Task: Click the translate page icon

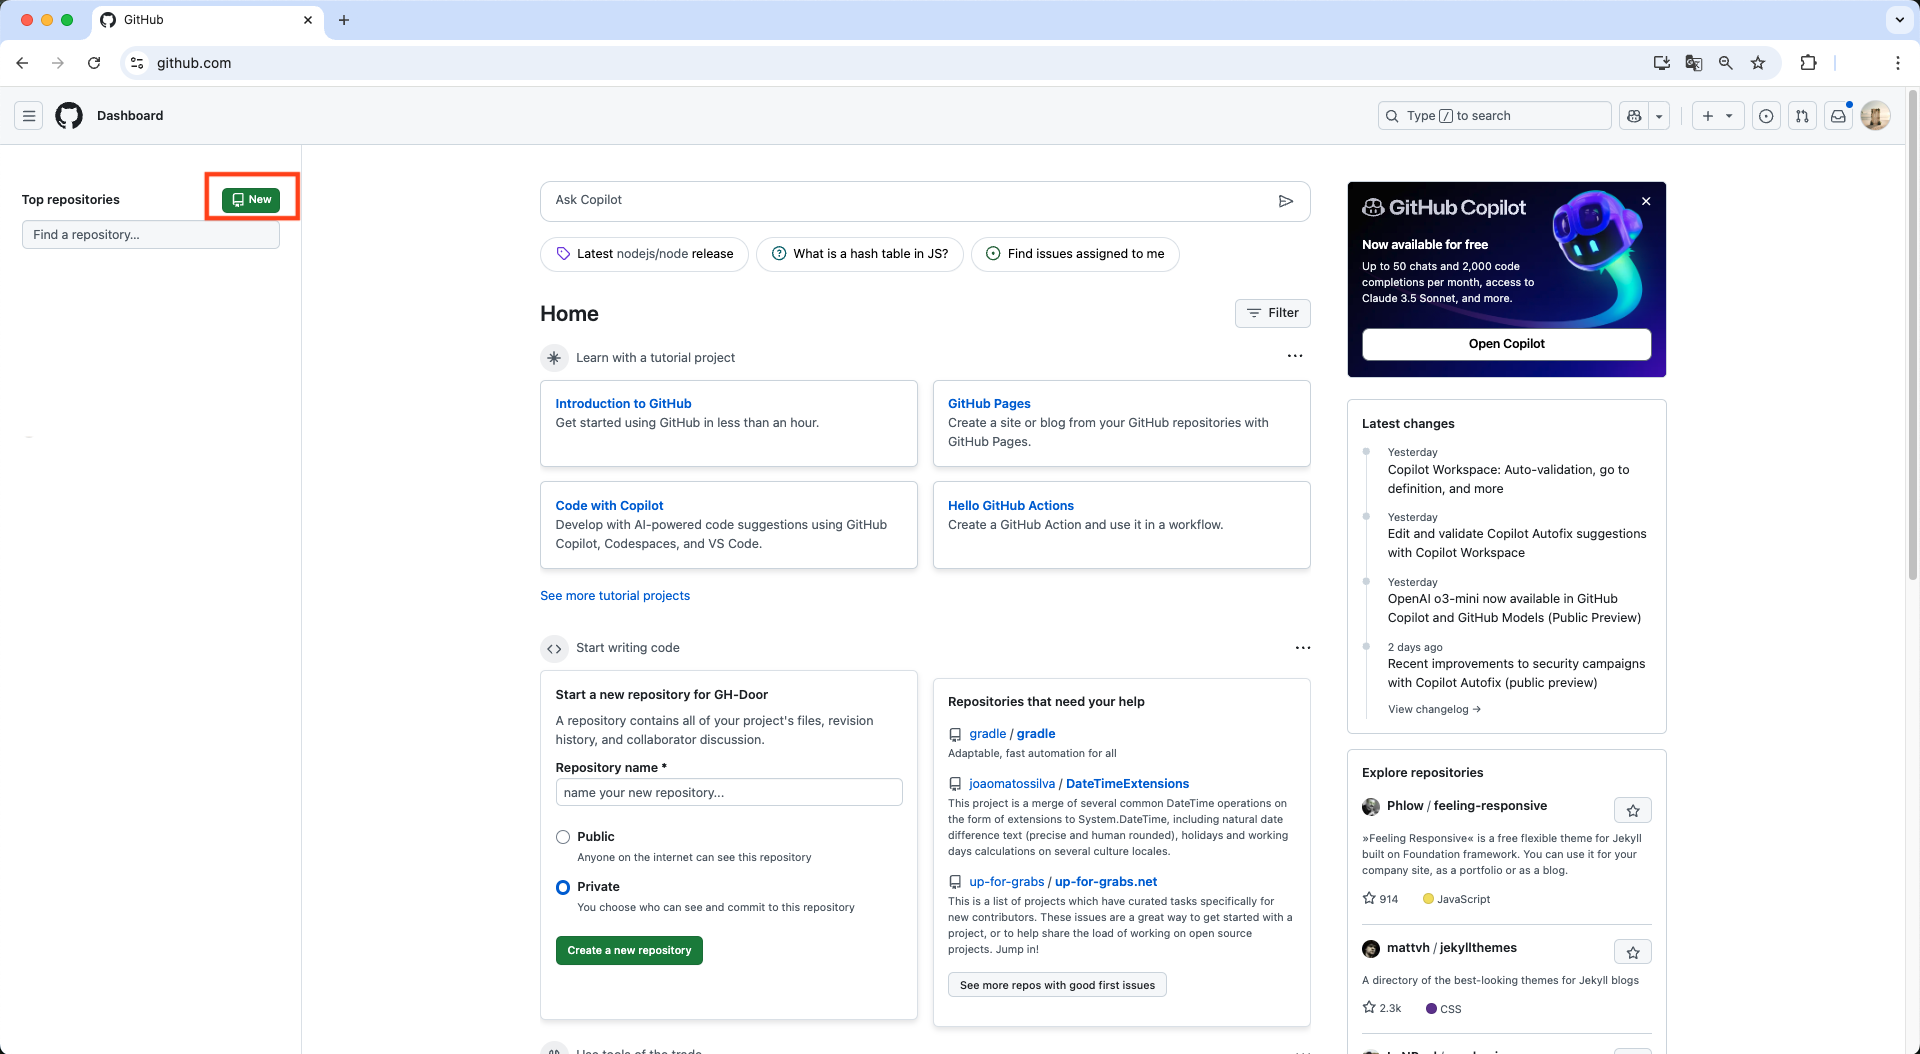Action: click(x=1693, y=63)
